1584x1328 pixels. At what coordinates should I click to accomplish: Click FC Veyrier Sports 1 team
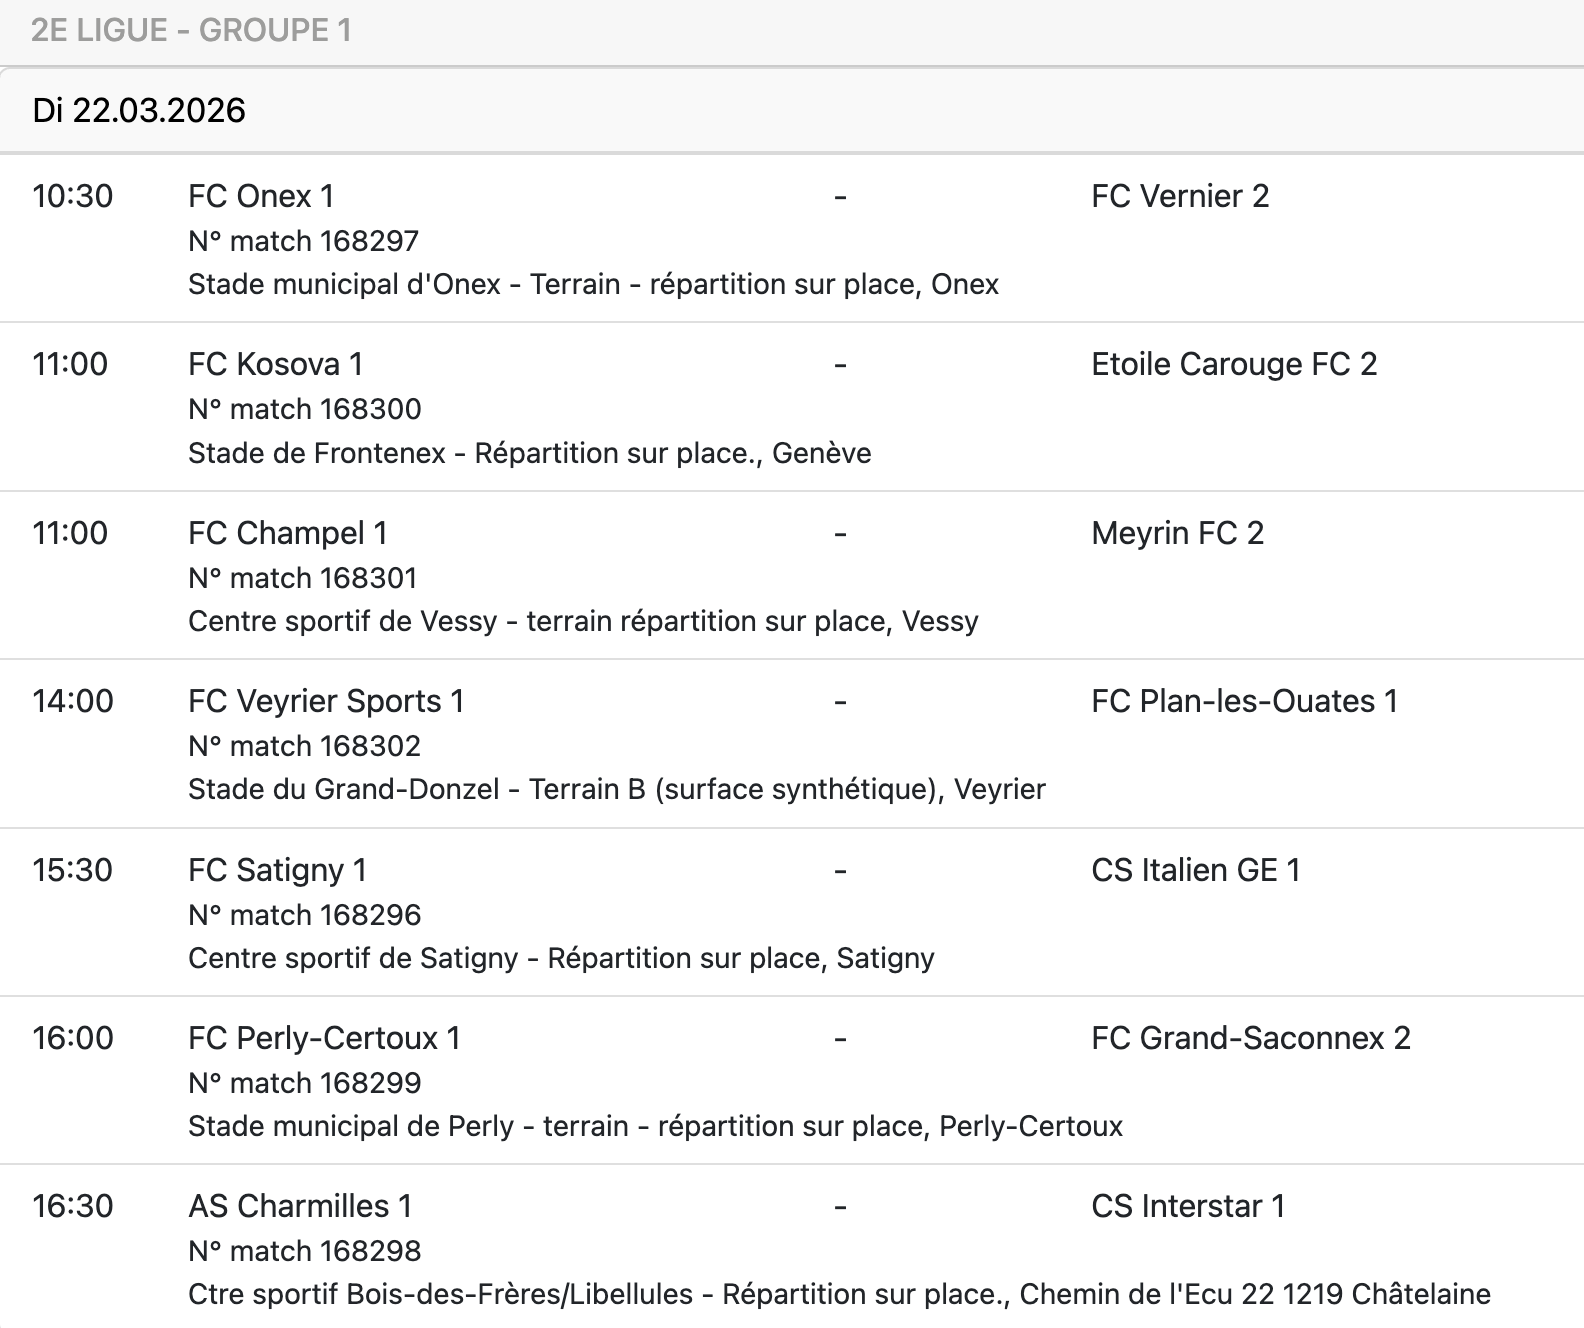click(x=326, y=701)
